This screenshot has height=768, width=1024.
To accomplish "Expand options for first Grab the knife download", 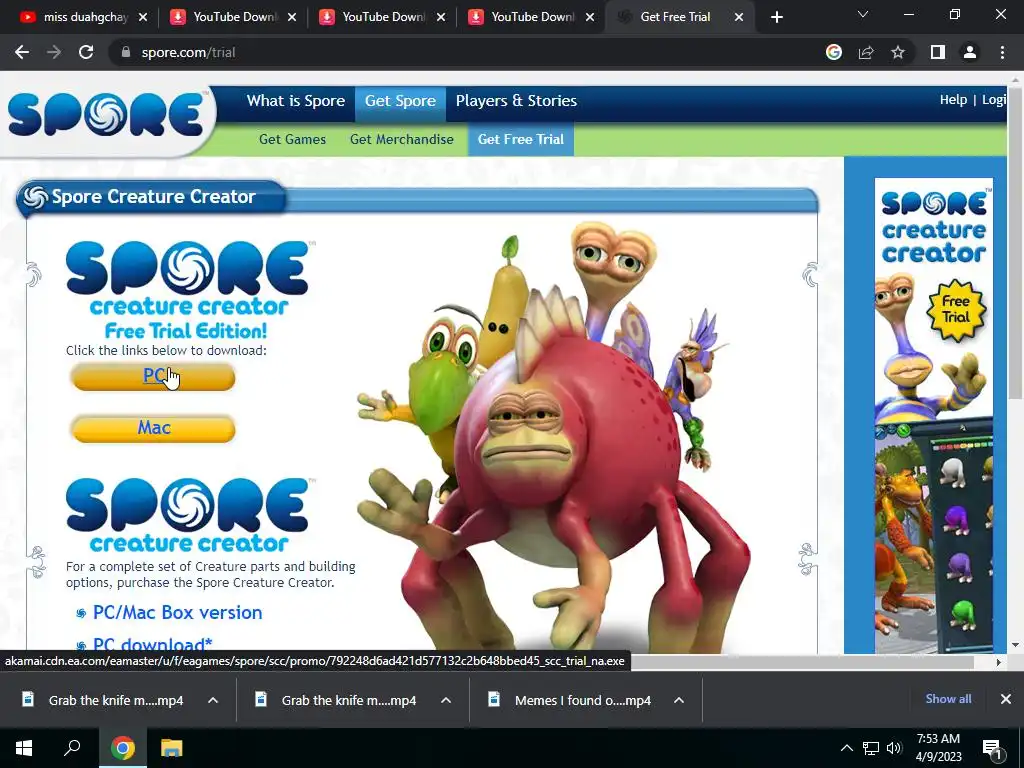I will pyautogui.click(x=213, y=700).
